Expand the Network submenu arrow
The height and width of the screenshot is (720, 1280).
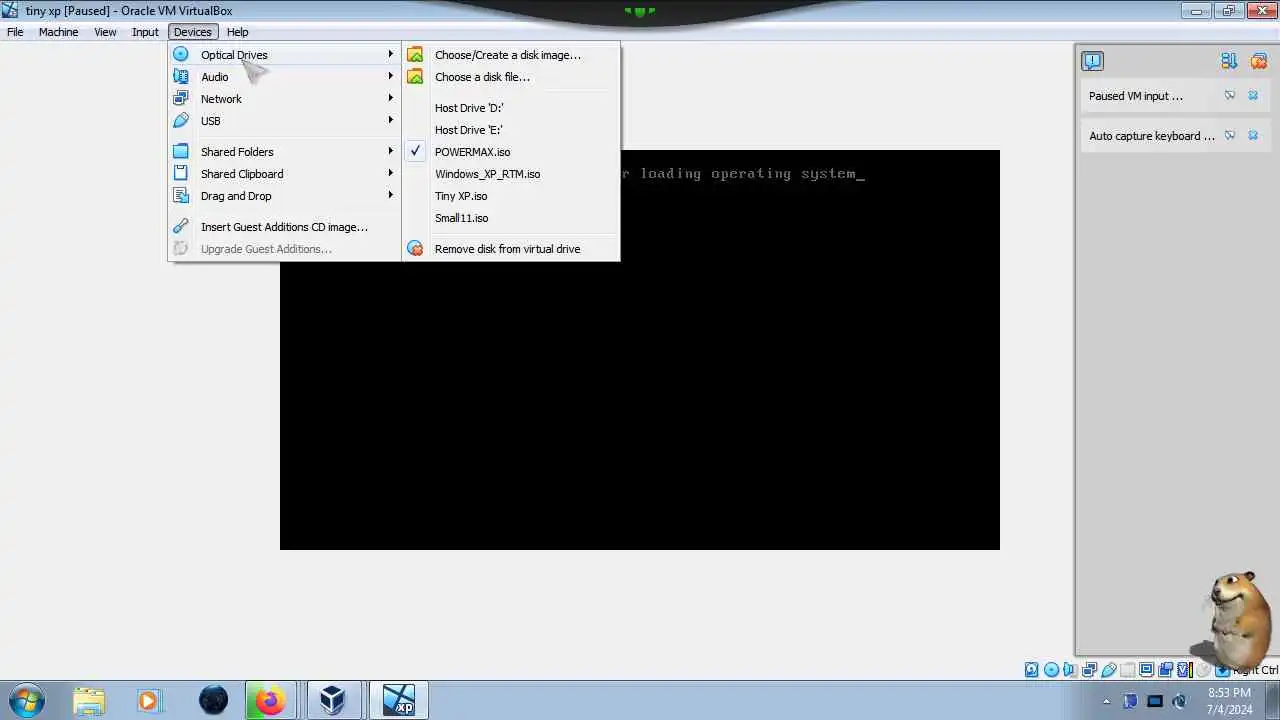coord(391,98)
